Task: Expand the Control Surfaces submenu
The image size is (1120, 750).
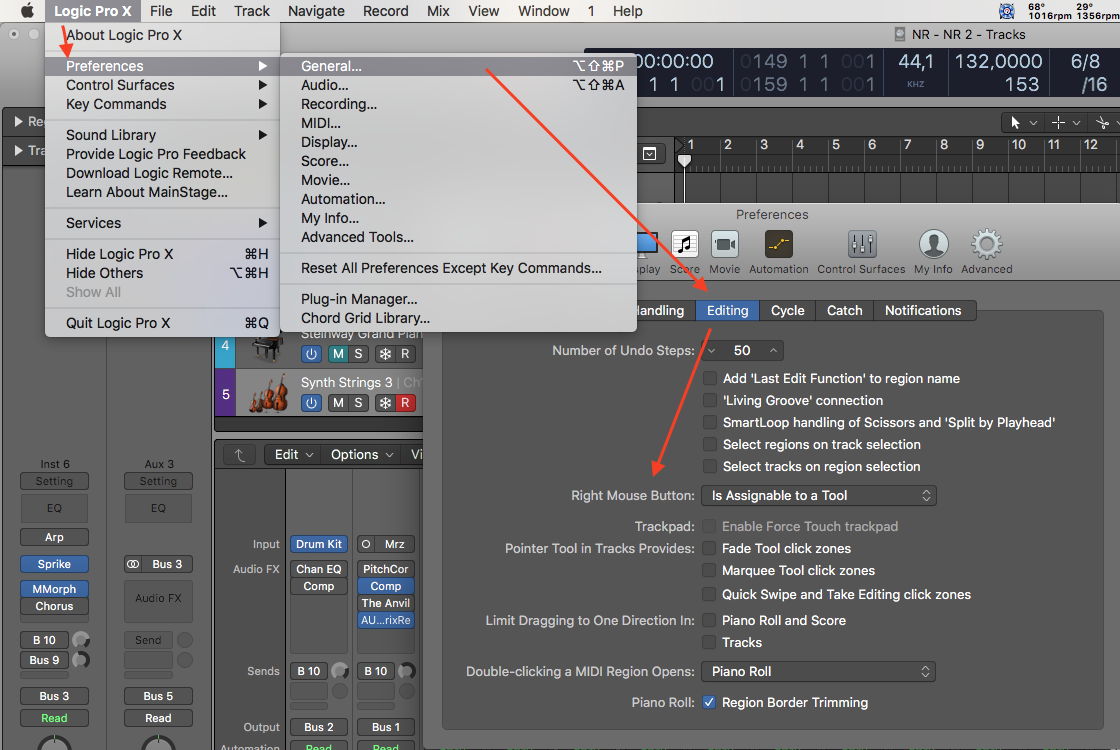Action: click(162, 85)
